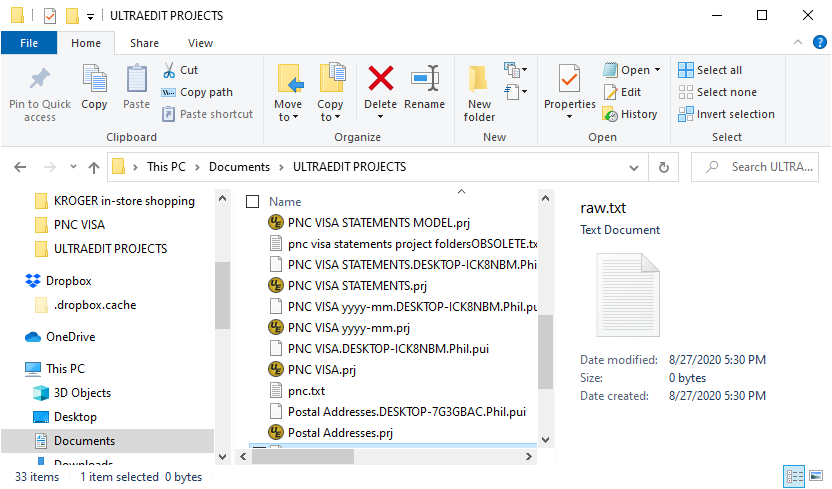
Task: Click the Search ULTRAEDIT PROJECTS field
Action: tap(755, 167)
